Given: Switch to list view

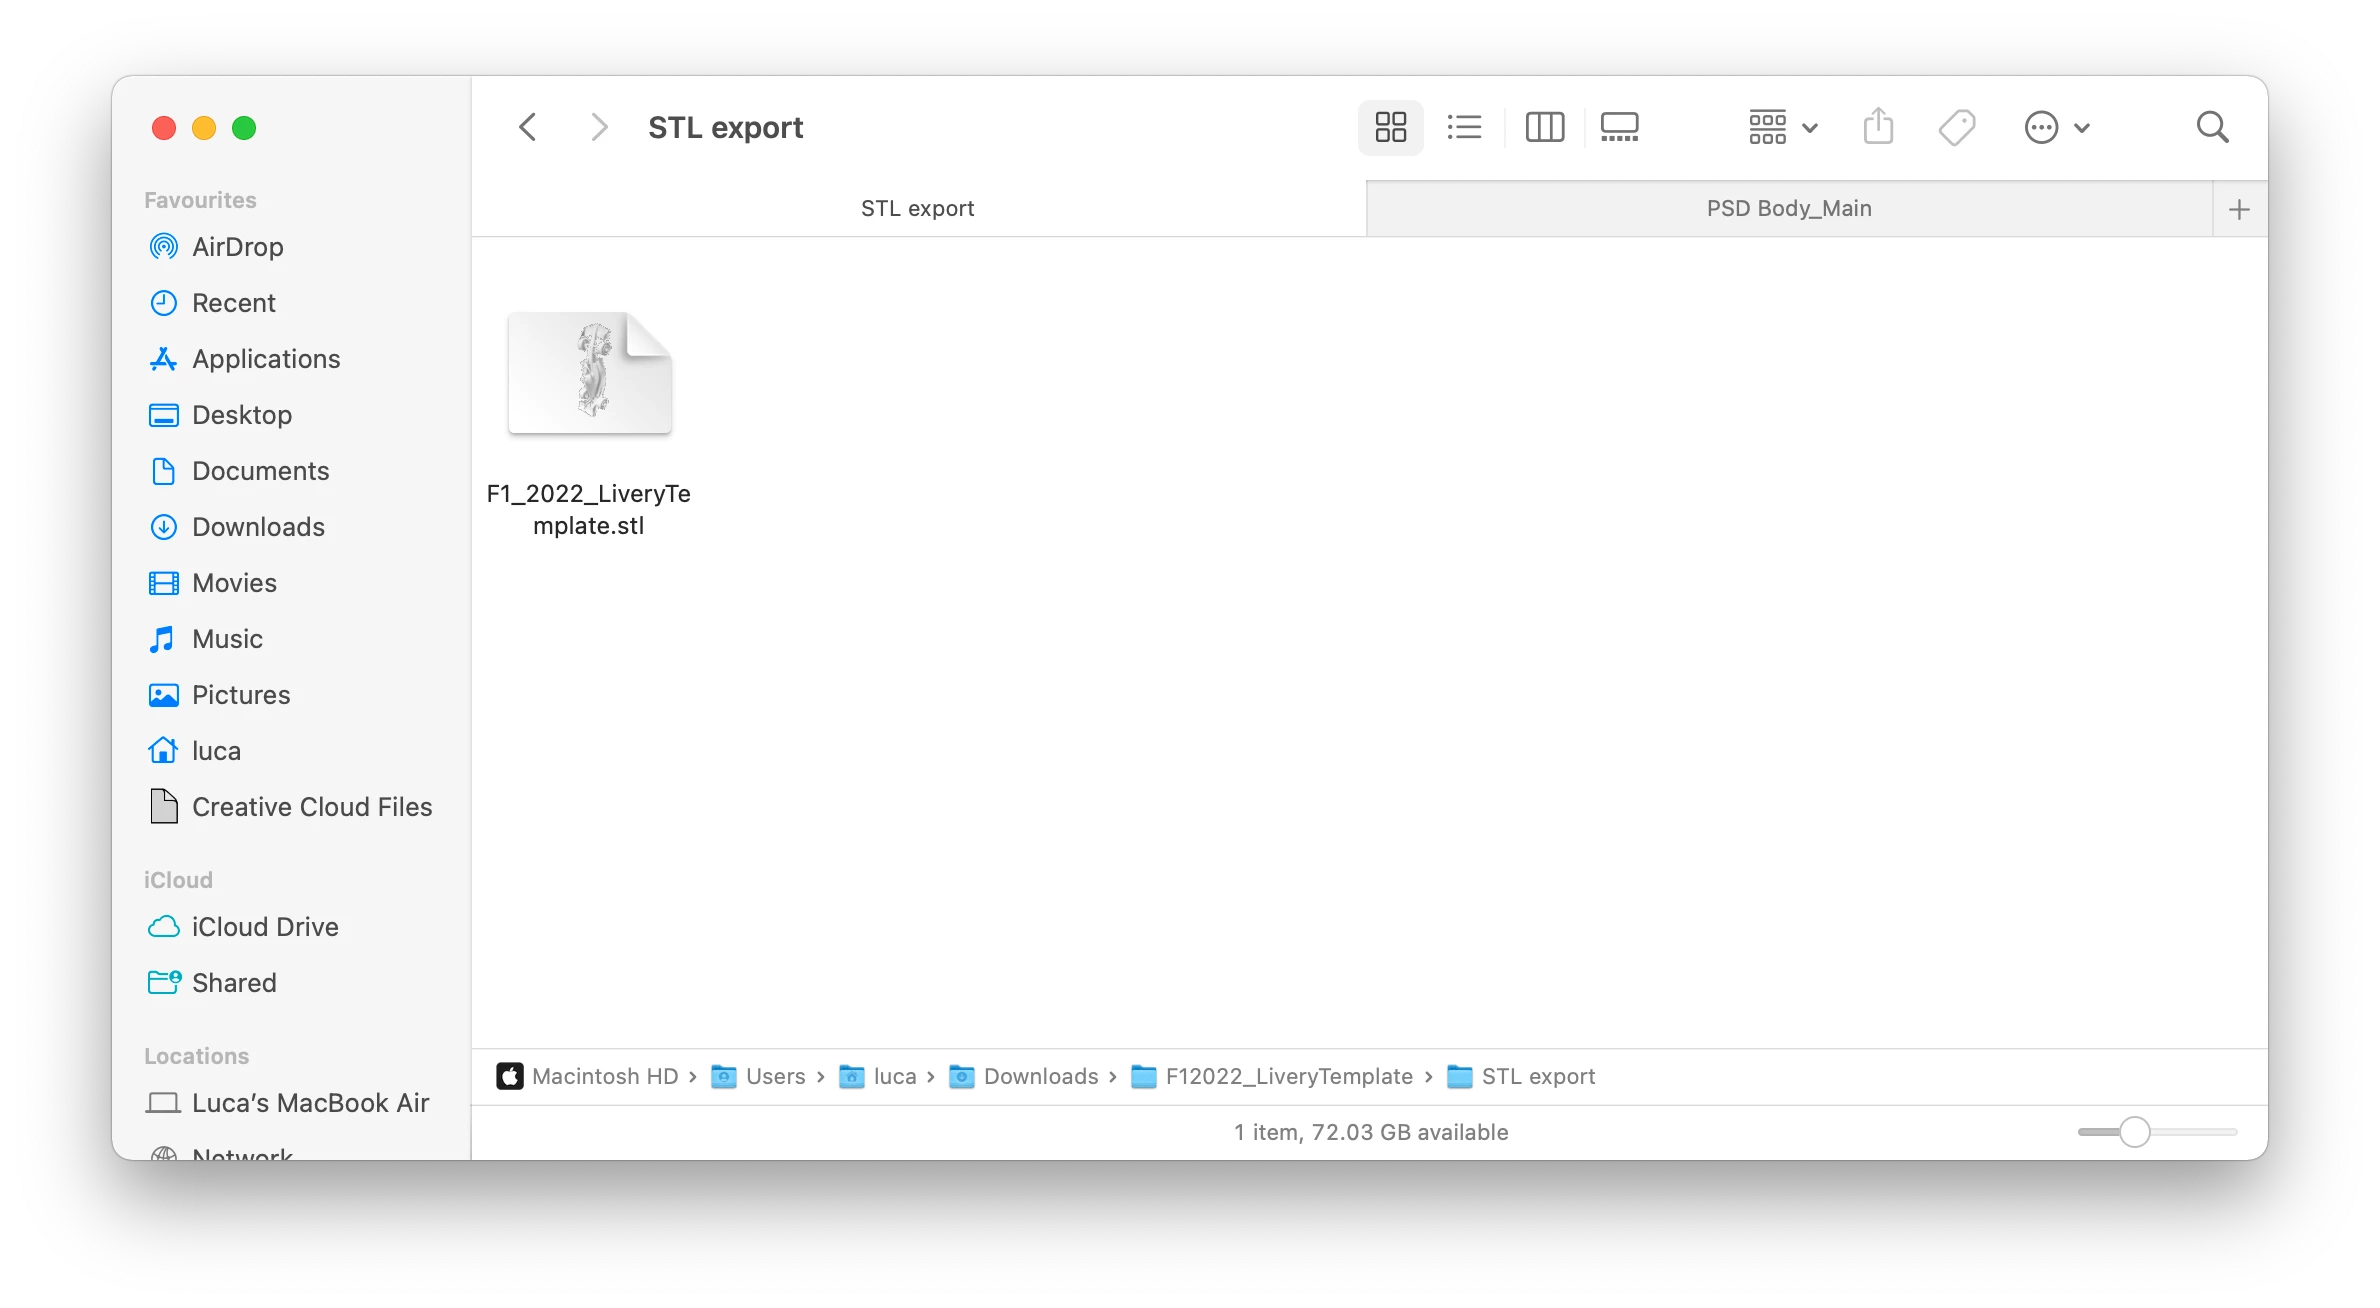Looking at the screenshot, I should tap(1464, 127).
